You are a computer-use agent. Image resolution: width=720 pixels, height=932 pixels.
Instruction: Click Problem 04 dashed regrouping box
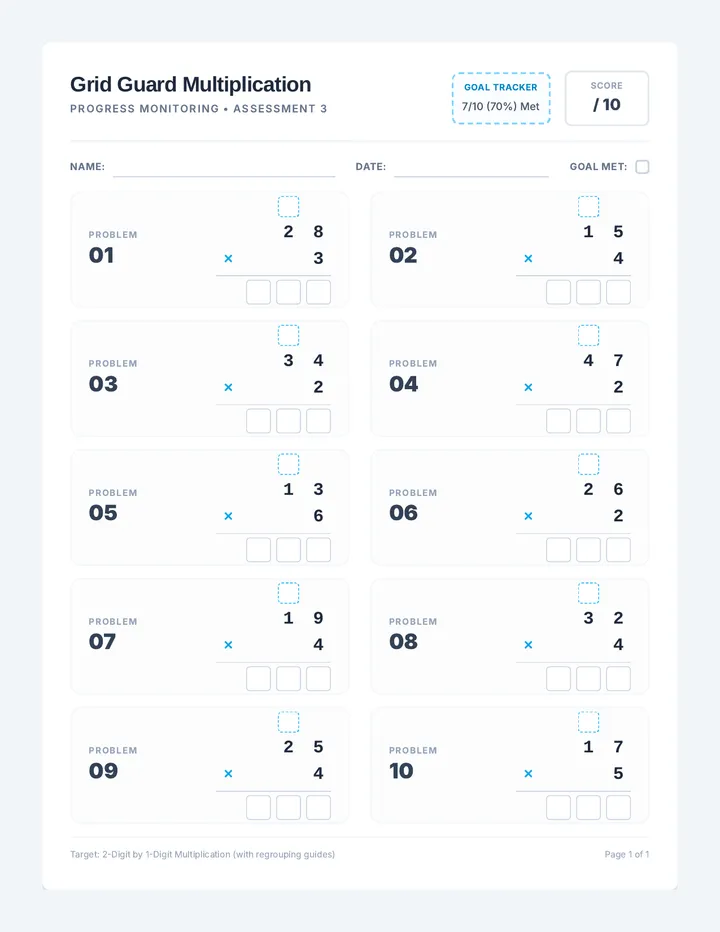[x=589, y=335]
